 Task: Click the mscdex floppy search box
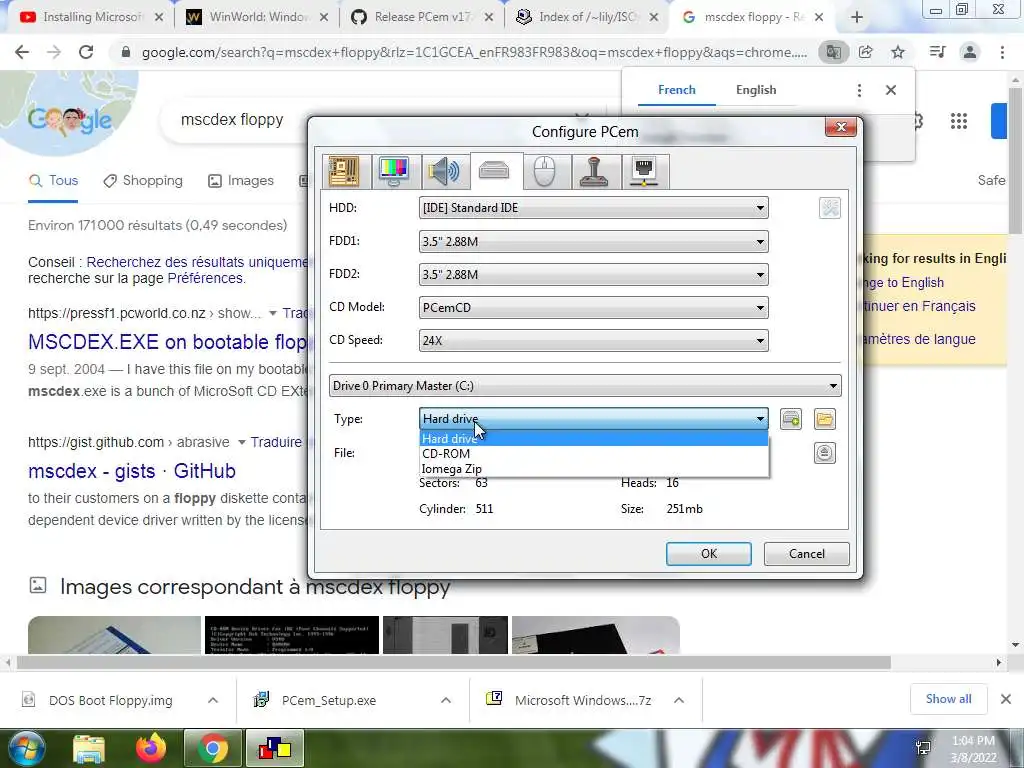[232, 120]
